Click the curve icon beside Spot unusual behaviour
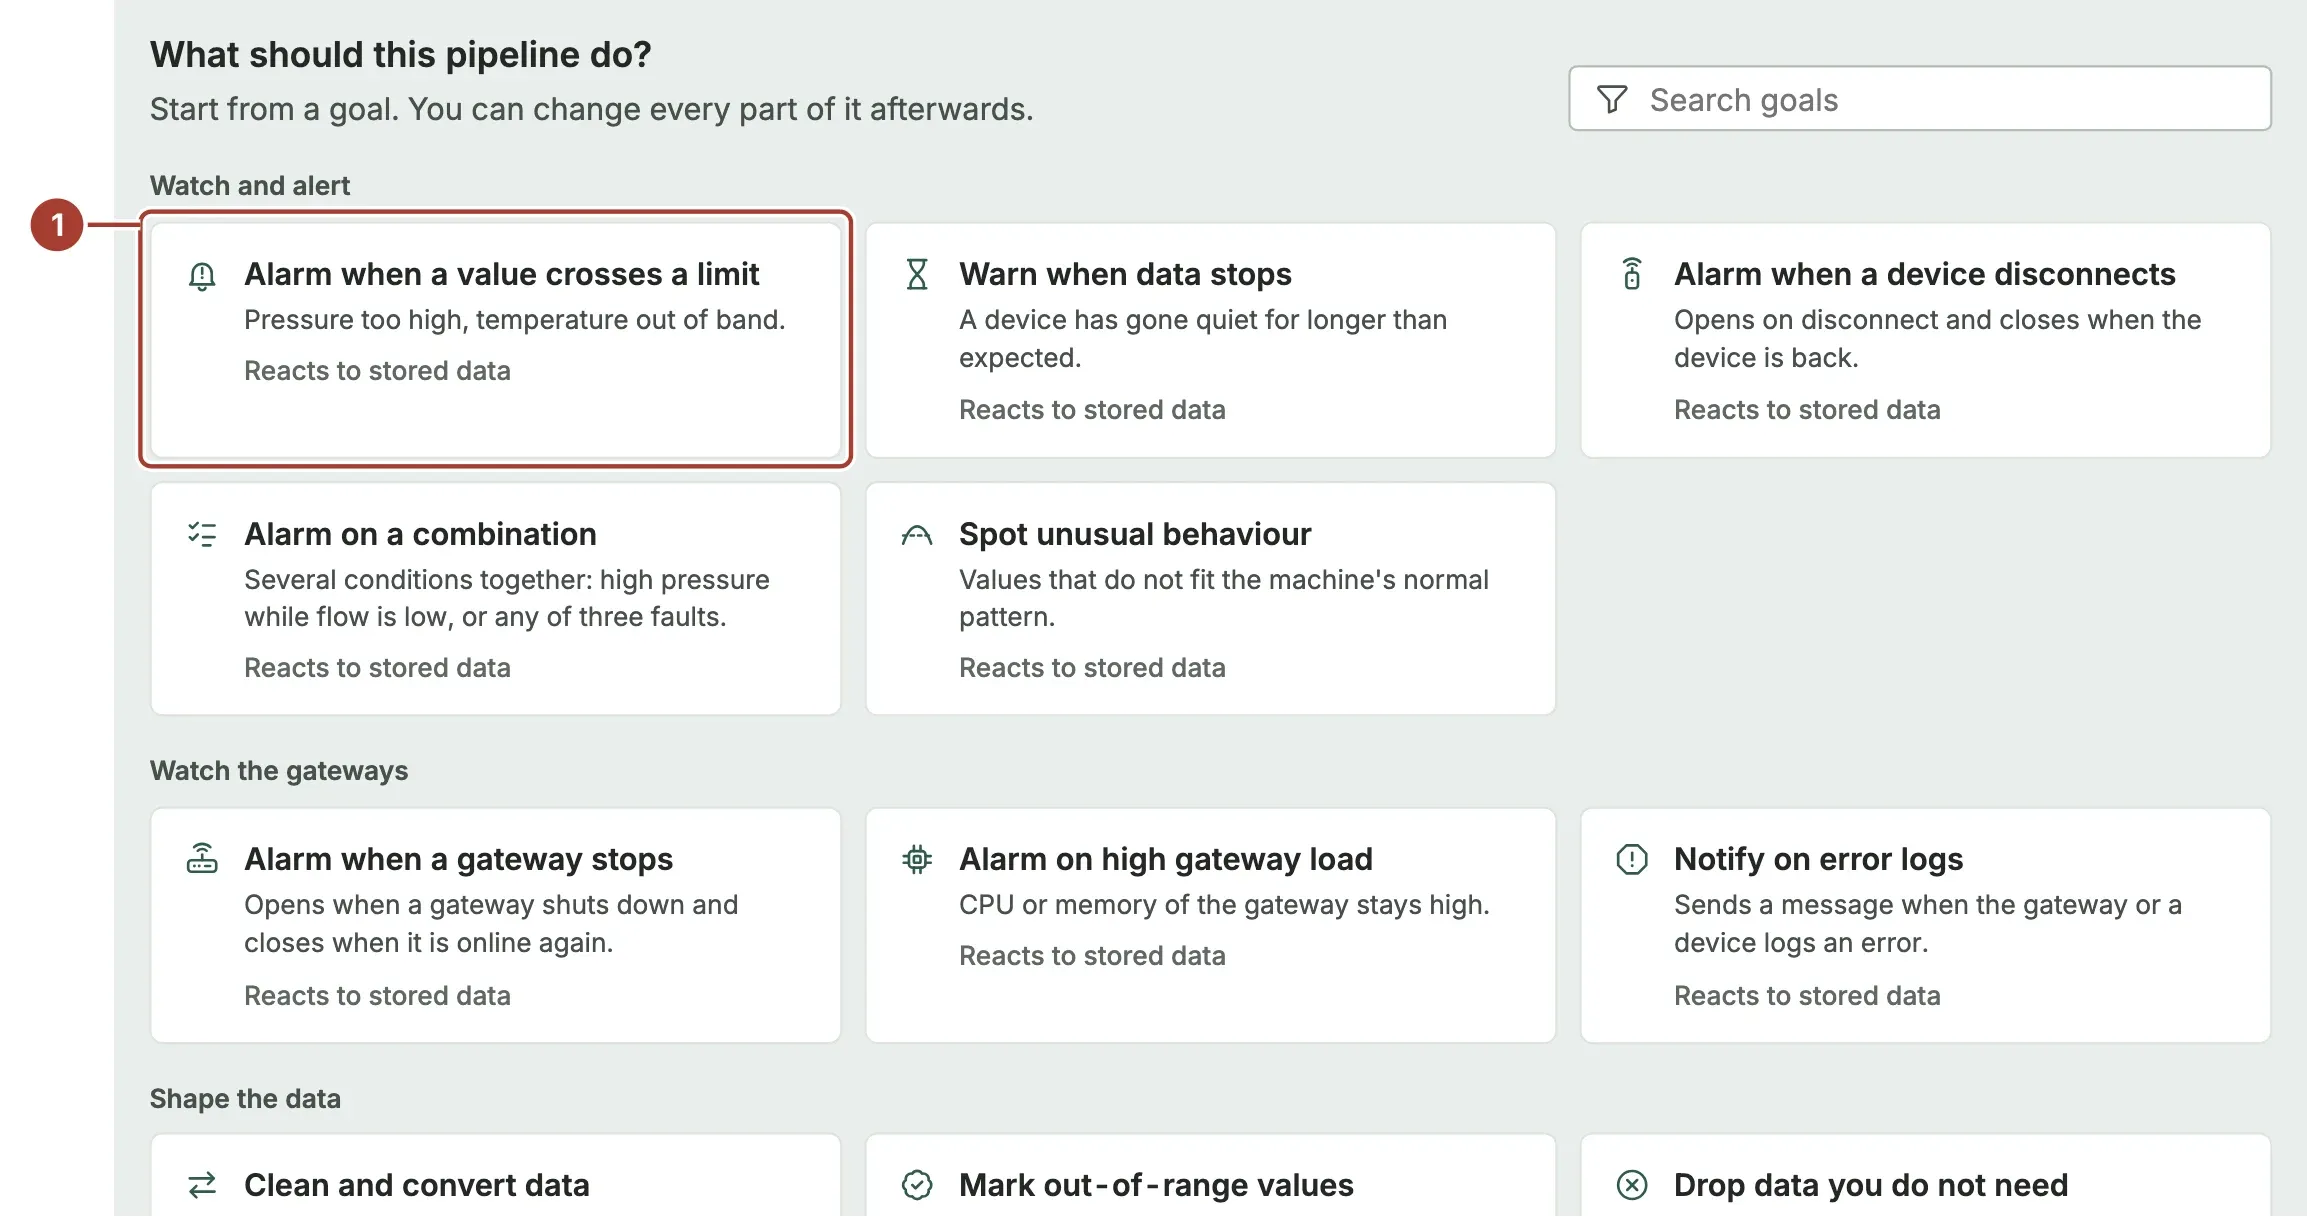2307x1217 pixels. tap(917, 535)
